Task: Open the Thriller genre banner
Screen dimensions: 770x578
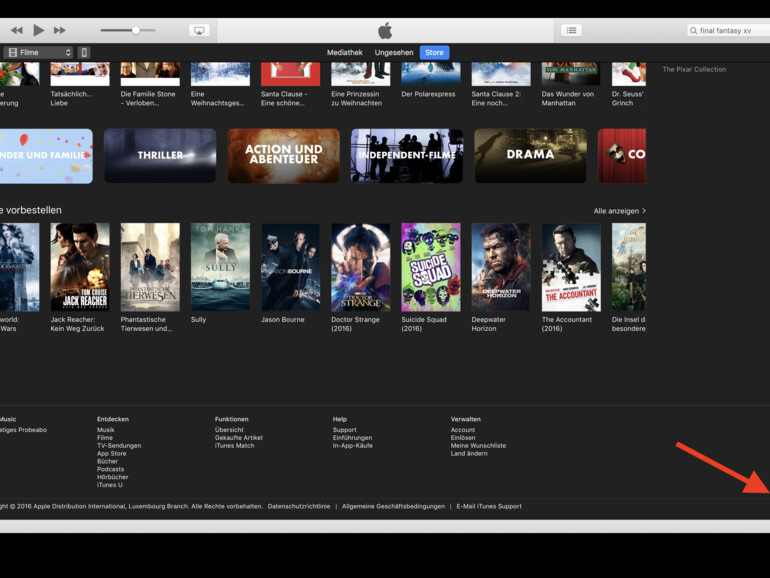Action: click(160, 156)
